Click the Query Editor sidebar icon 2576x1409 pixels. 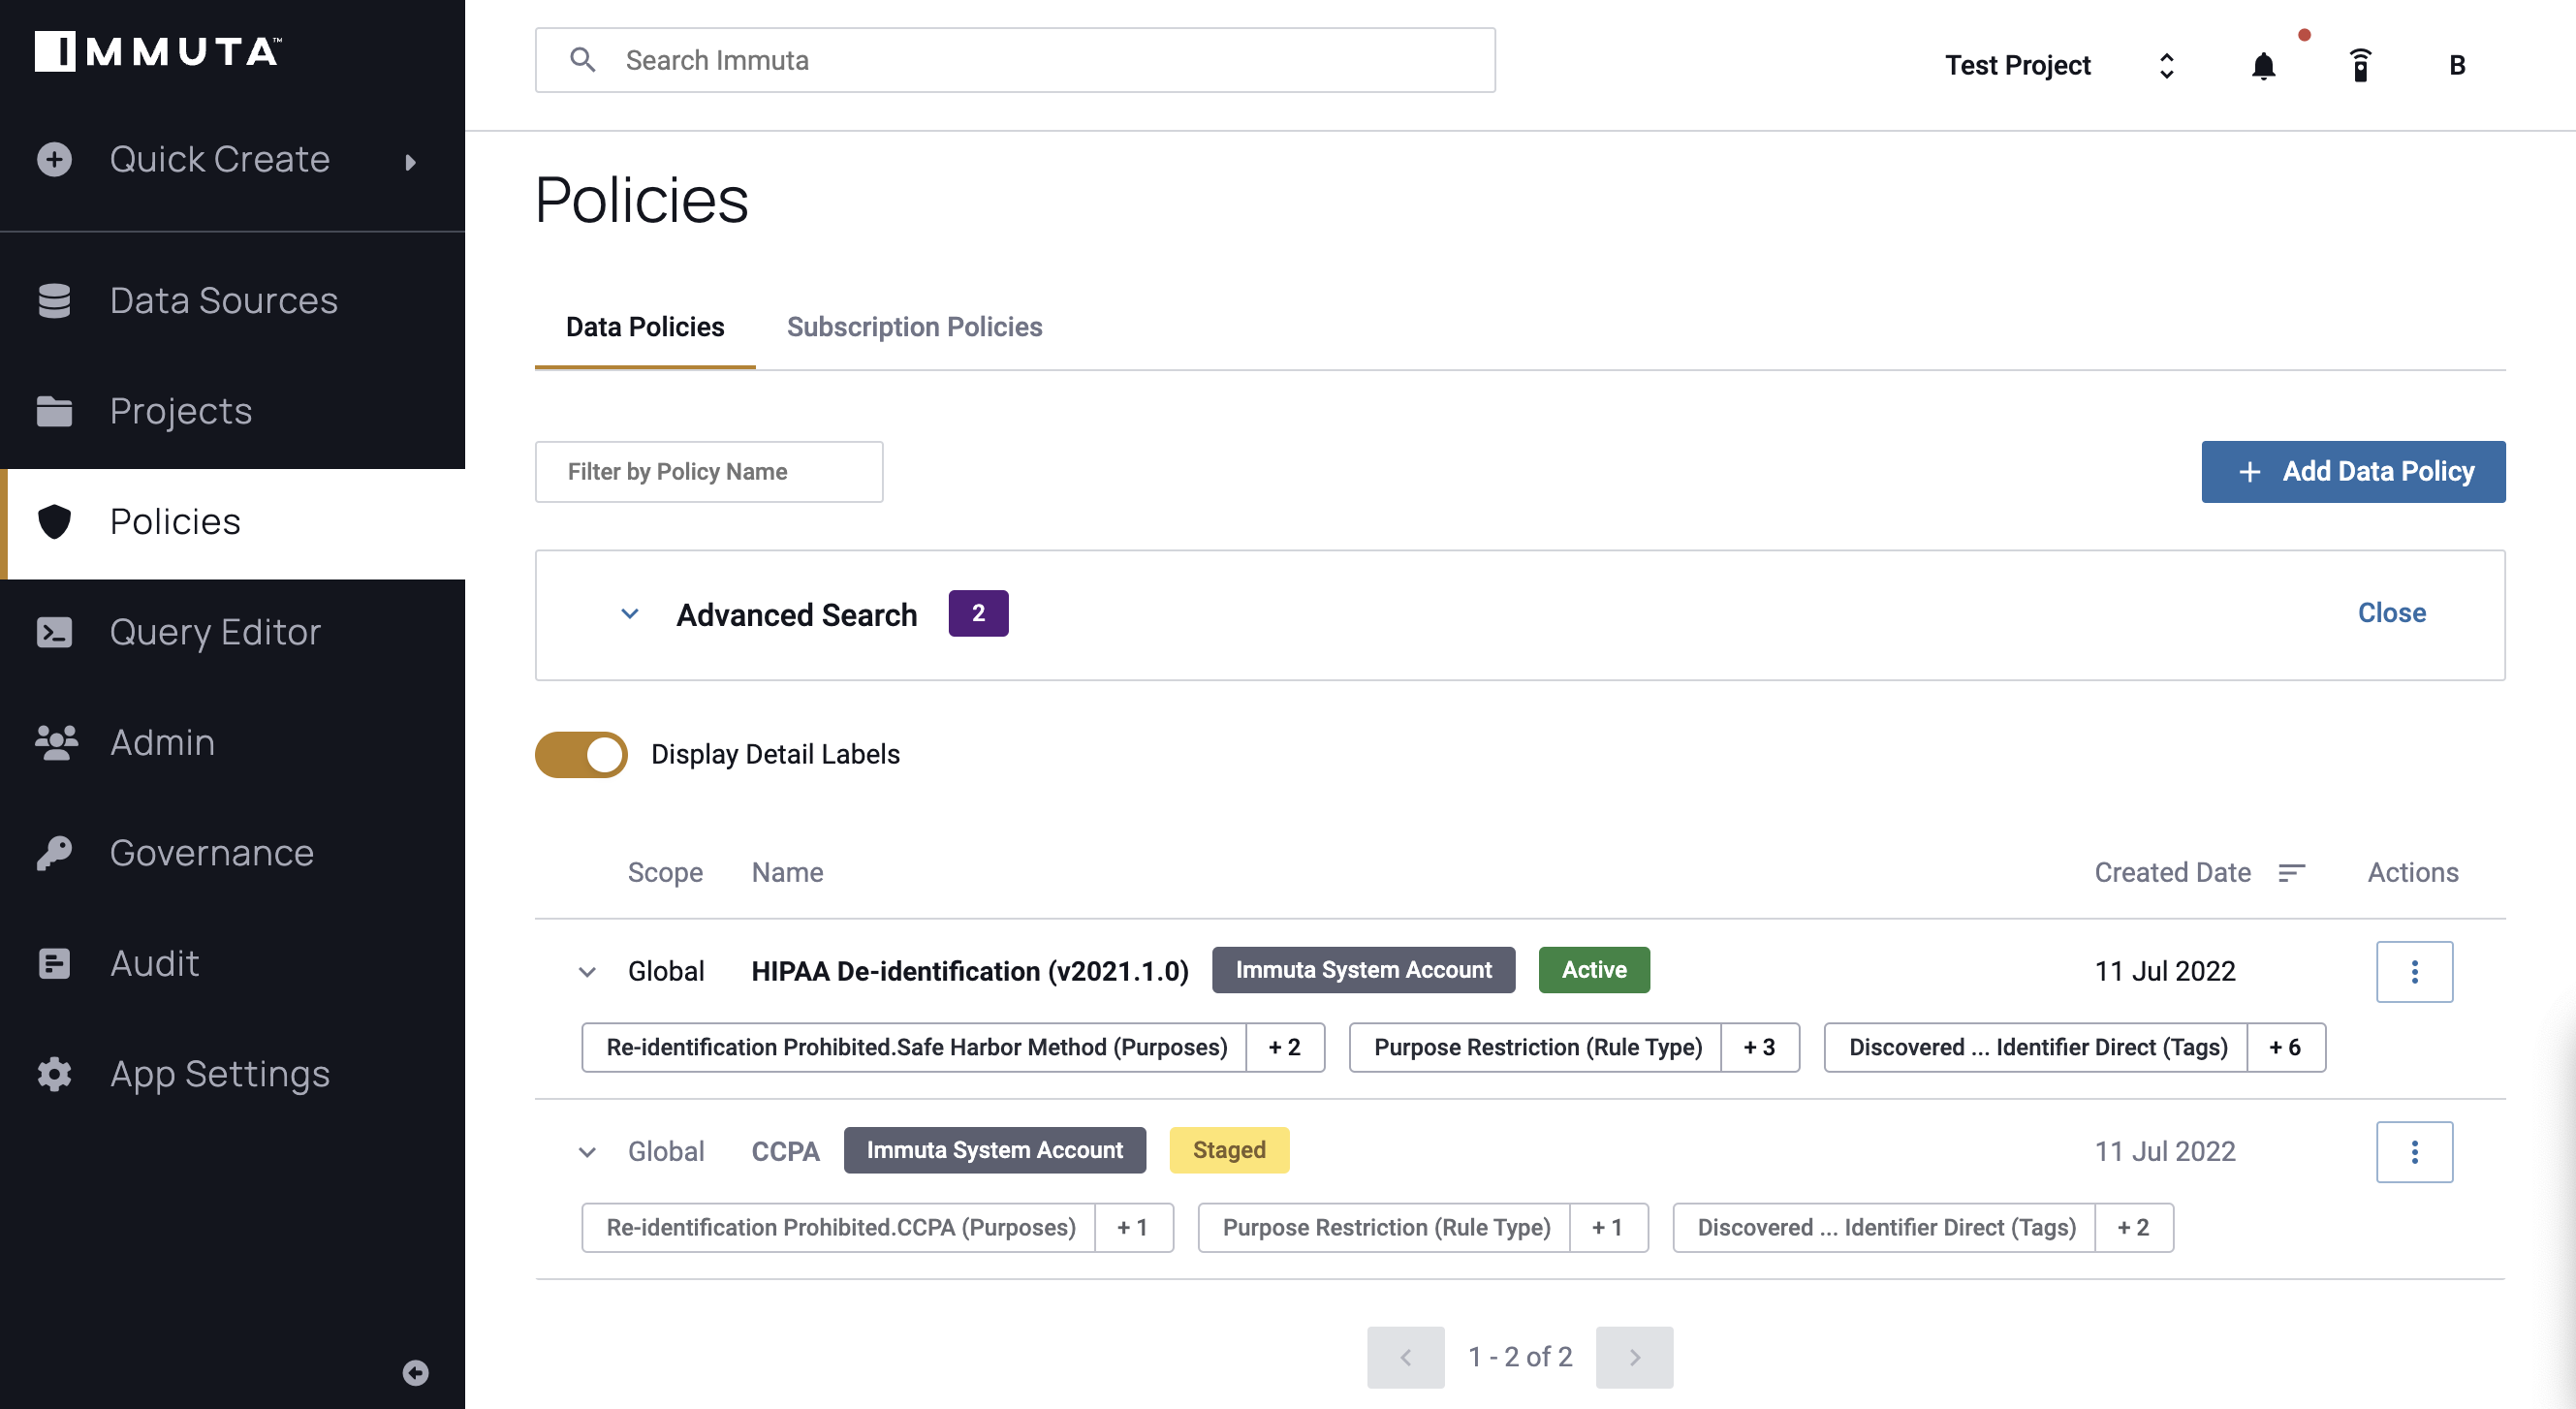[x=53, y=632]
